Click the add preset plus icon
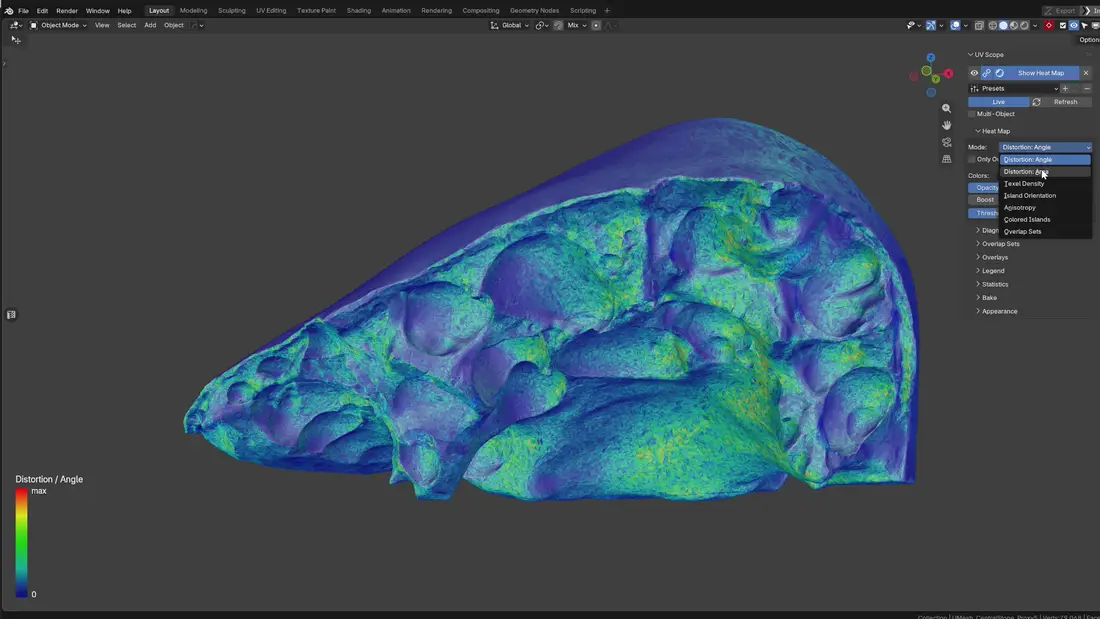 coord(1065,88)
